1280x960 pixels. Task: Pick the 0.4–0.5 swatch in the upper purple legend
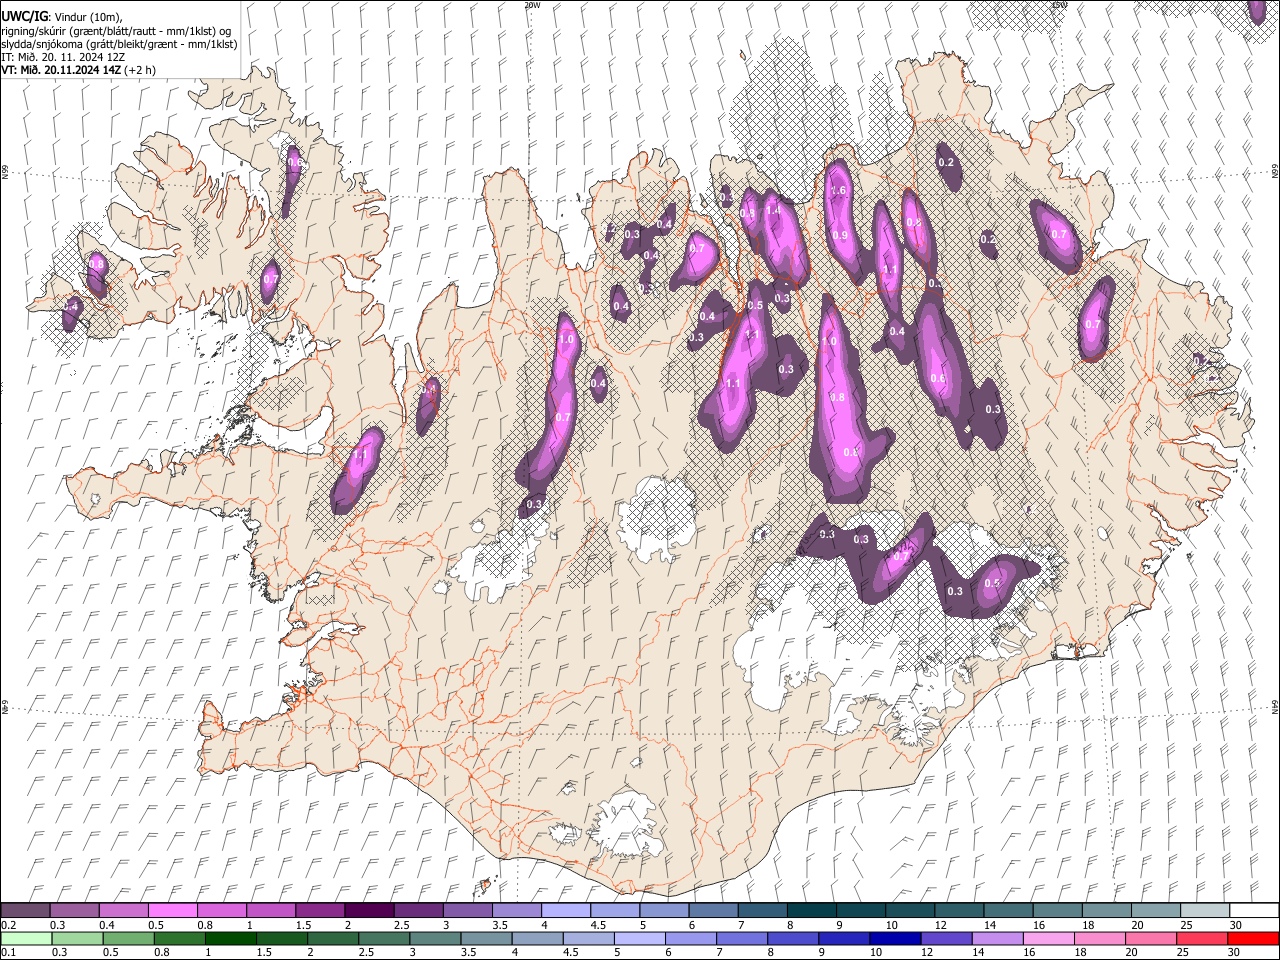coord(123,910)
